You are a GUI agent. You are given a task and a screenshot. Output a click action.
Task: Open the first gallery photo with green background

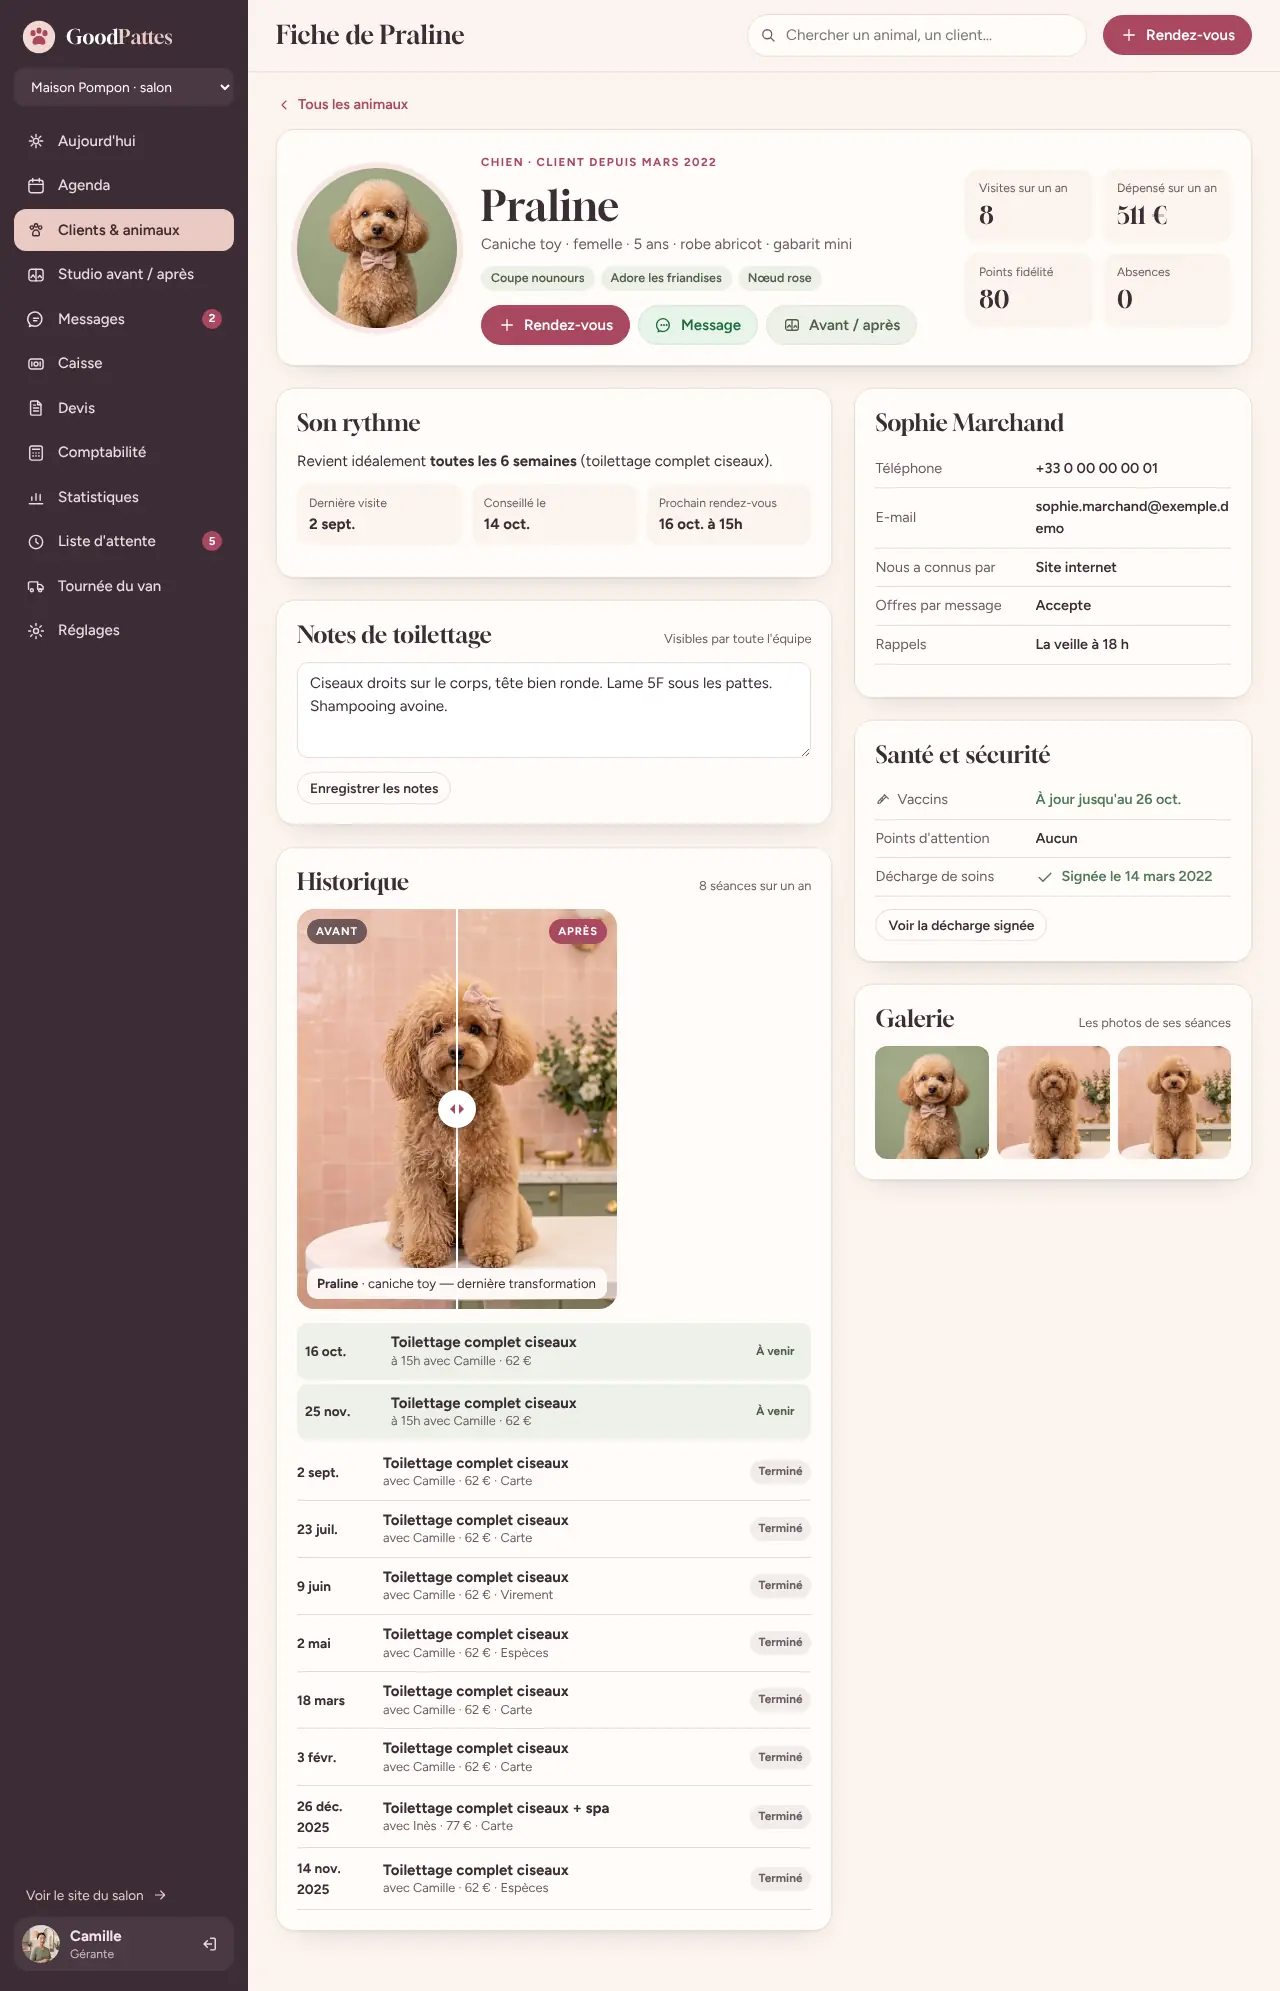click(x=932, y=1102)
